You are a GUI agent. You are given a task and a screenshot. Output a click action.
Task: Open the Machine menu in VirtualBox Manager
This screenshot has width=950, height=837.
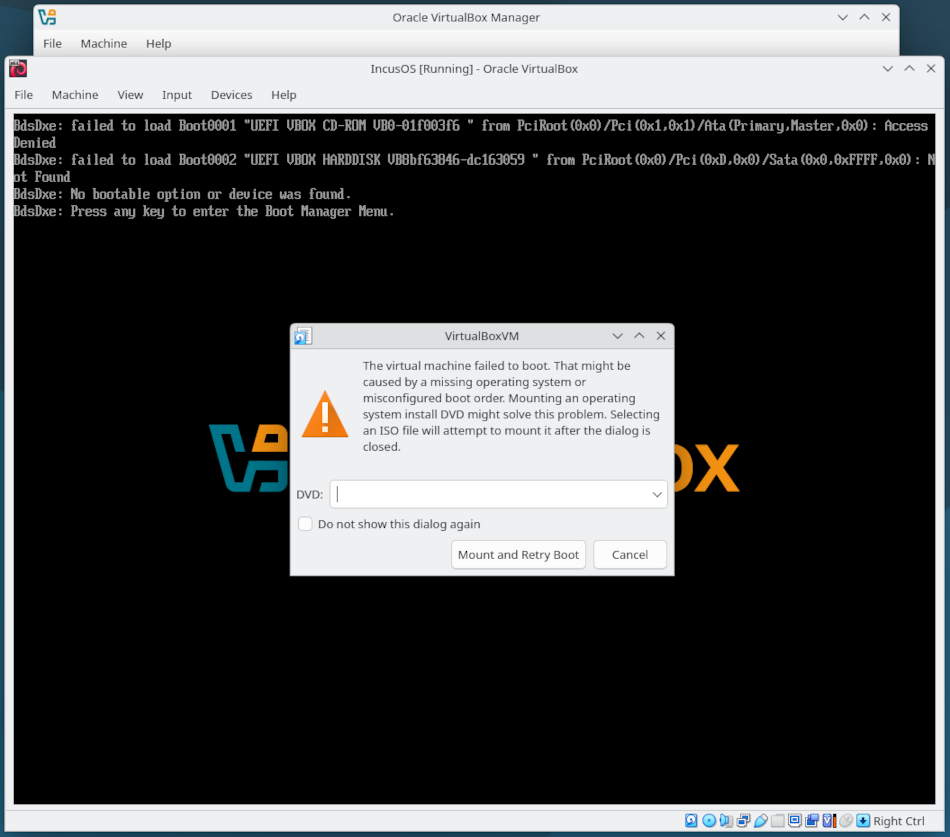point(103,43)
